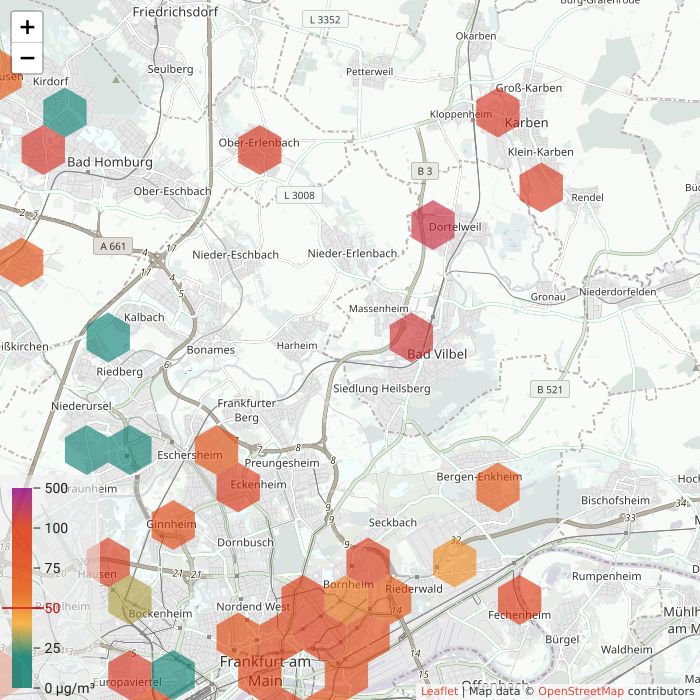Click the orange hexagon left of A 661

[x=21, y=262]
